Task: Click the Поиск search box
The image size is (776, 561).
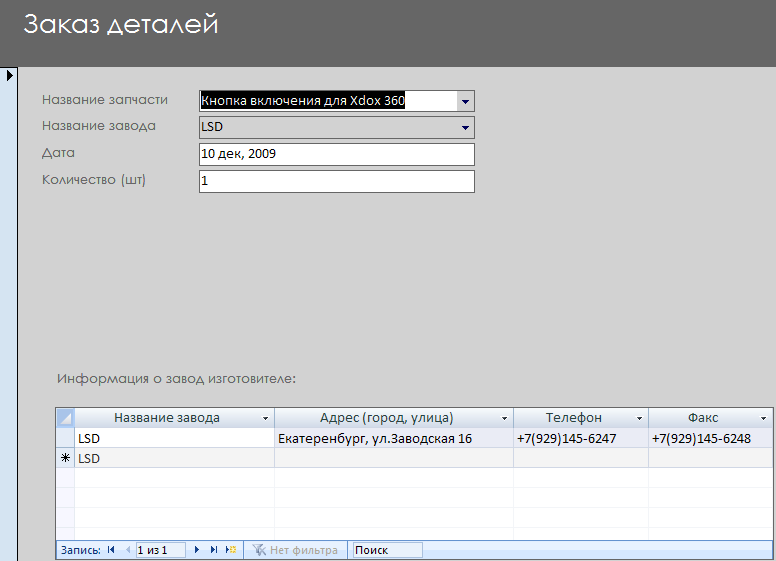Action: tap(388, 550)
